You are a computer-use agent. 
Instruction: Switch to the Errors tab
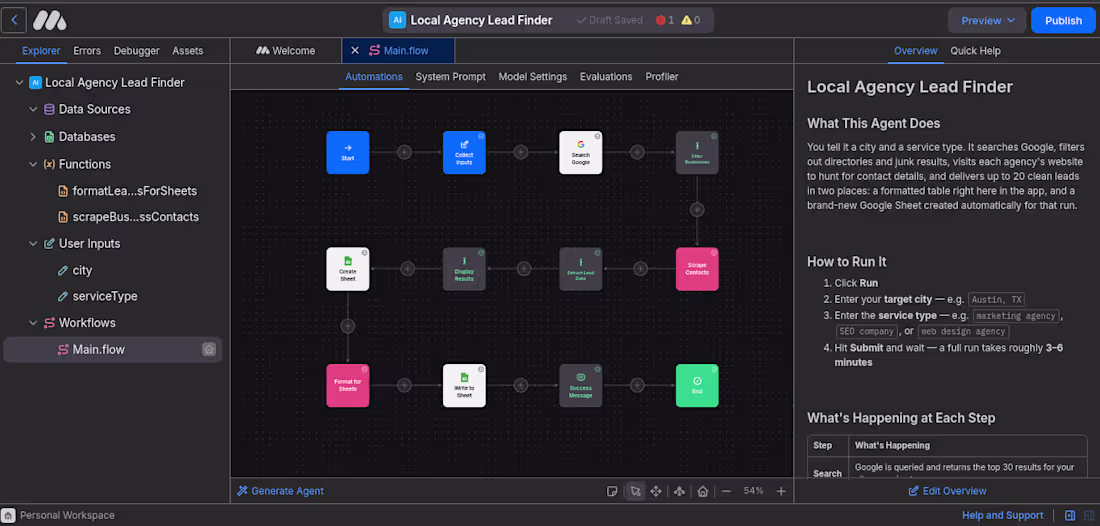point(87,50)
